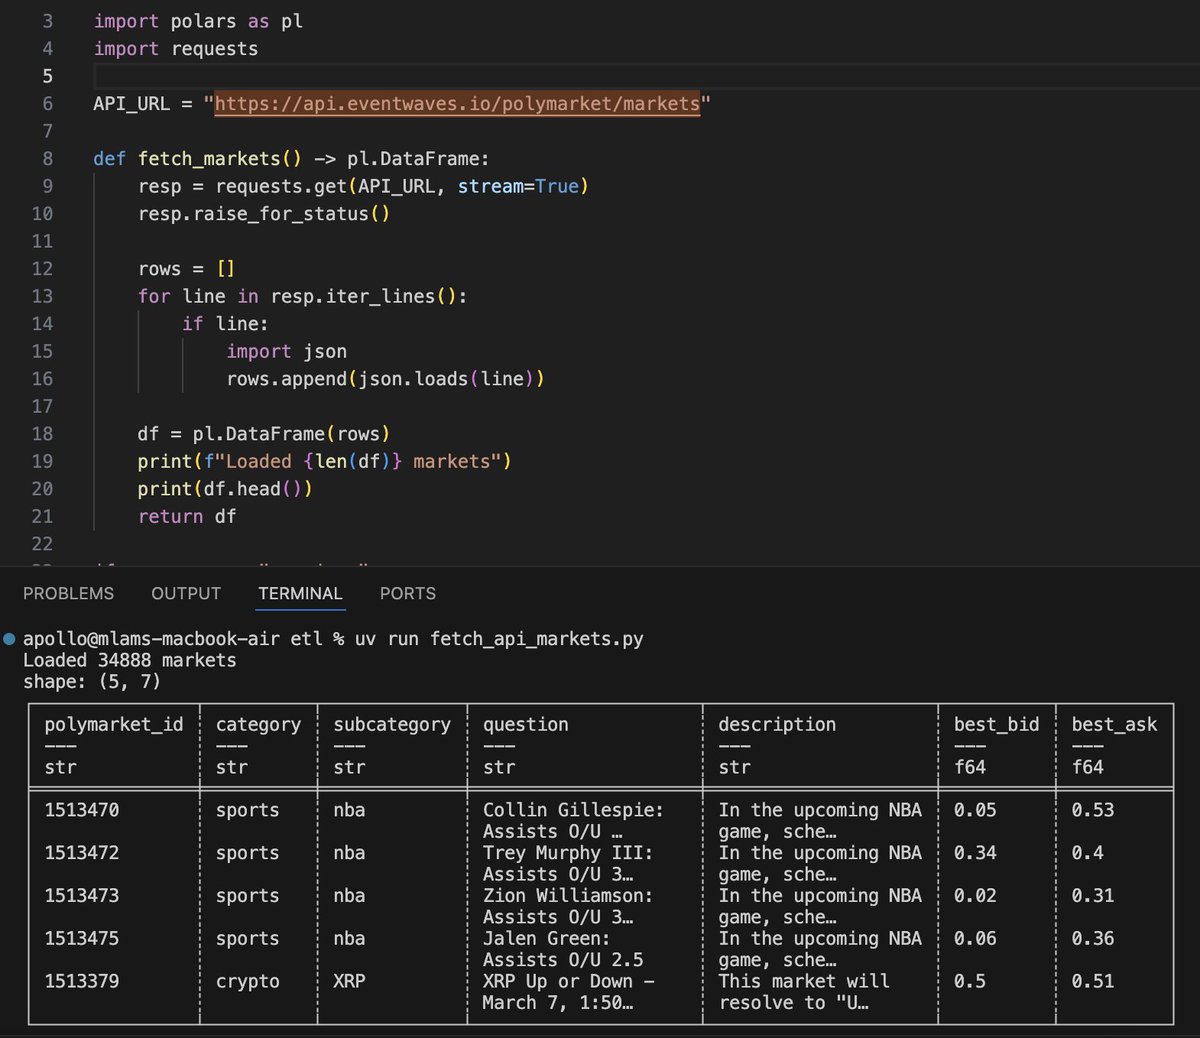Viewport: 1200px width, 1038px height.
Task: Open the eventwaves API URL link
Action: (458, 104)
